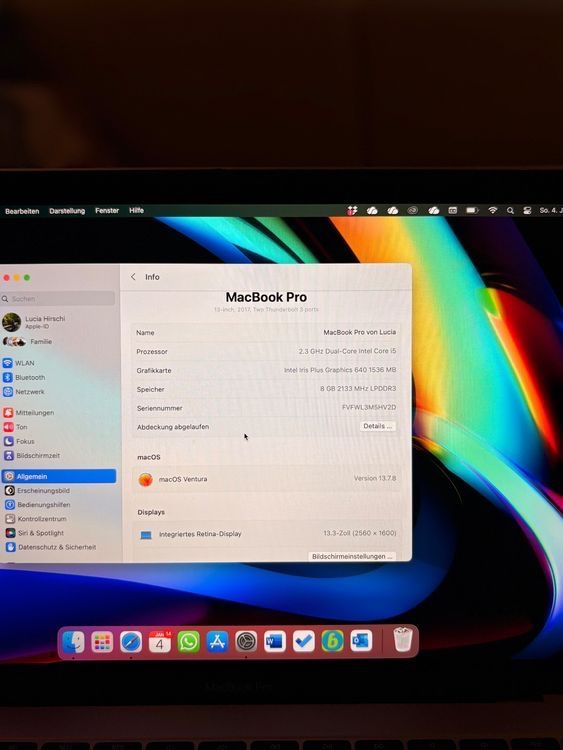The width and height of the screenshot is (563, 750).
Task: Open Finder from the Dock
Action: click(x=73, y=641)
